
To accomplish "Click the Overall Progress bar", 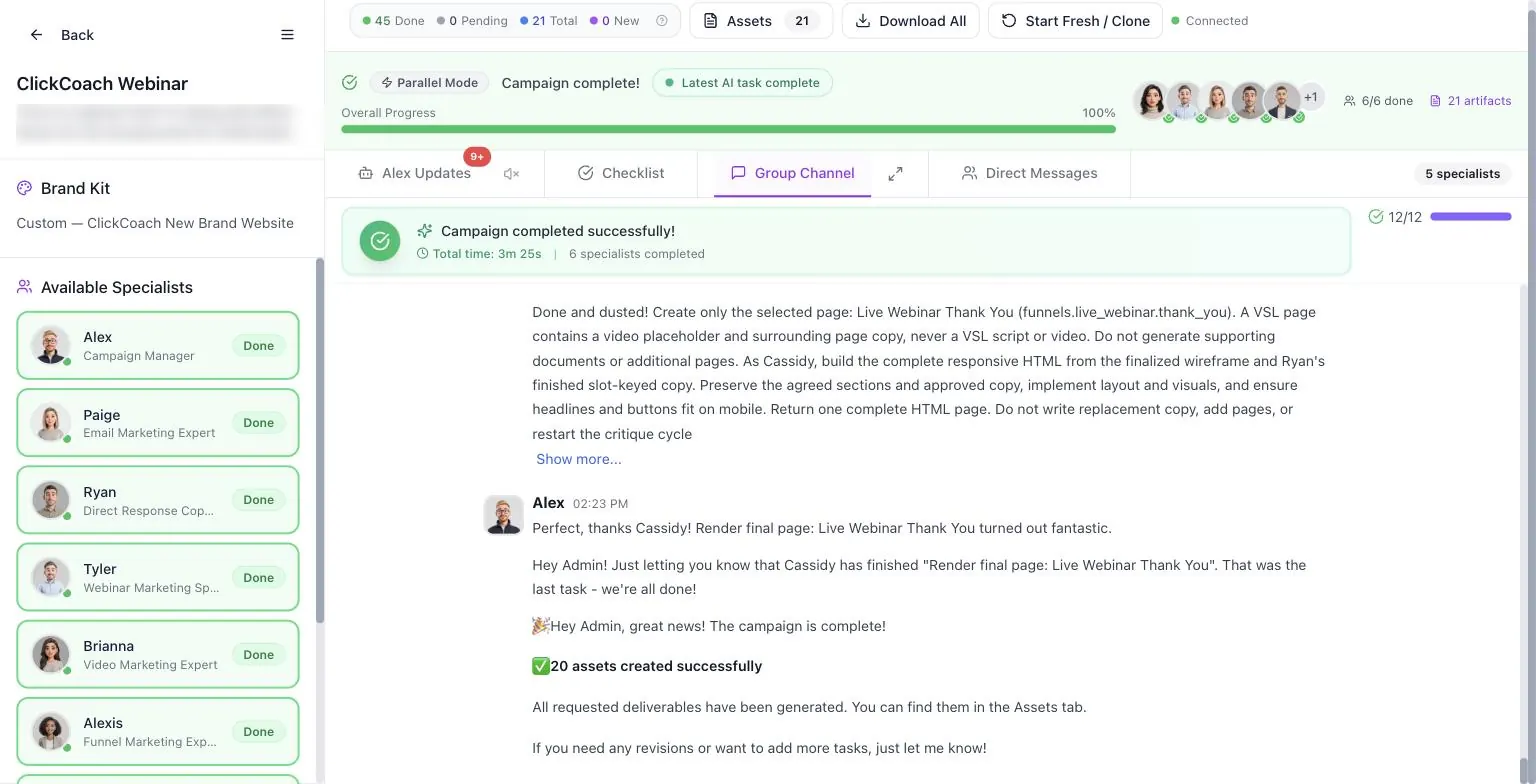I will click(728, 129).
